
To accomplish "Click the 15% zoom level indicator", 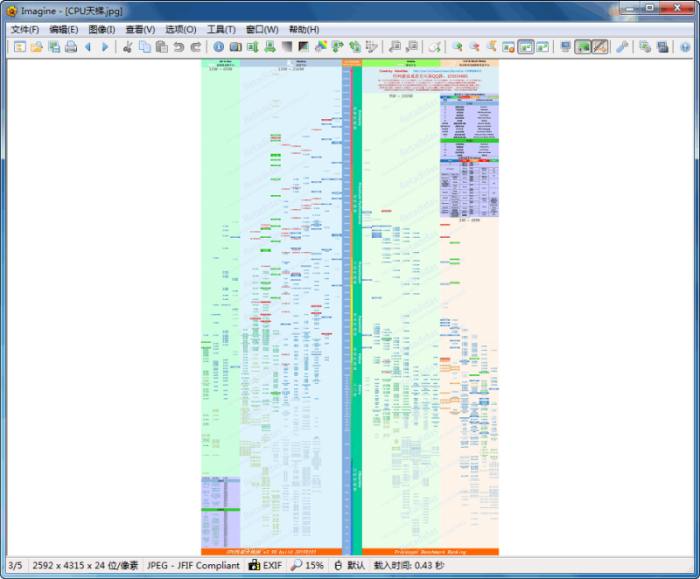I will pyautogui.click(x=308, y=566).
